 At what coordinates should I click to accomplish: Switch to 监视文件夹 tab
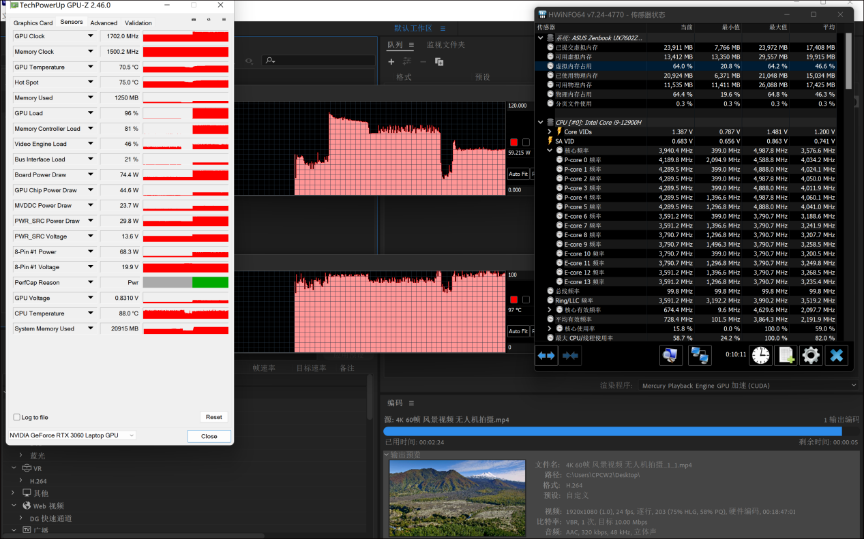pyautogui.click(x=446, y=45)
